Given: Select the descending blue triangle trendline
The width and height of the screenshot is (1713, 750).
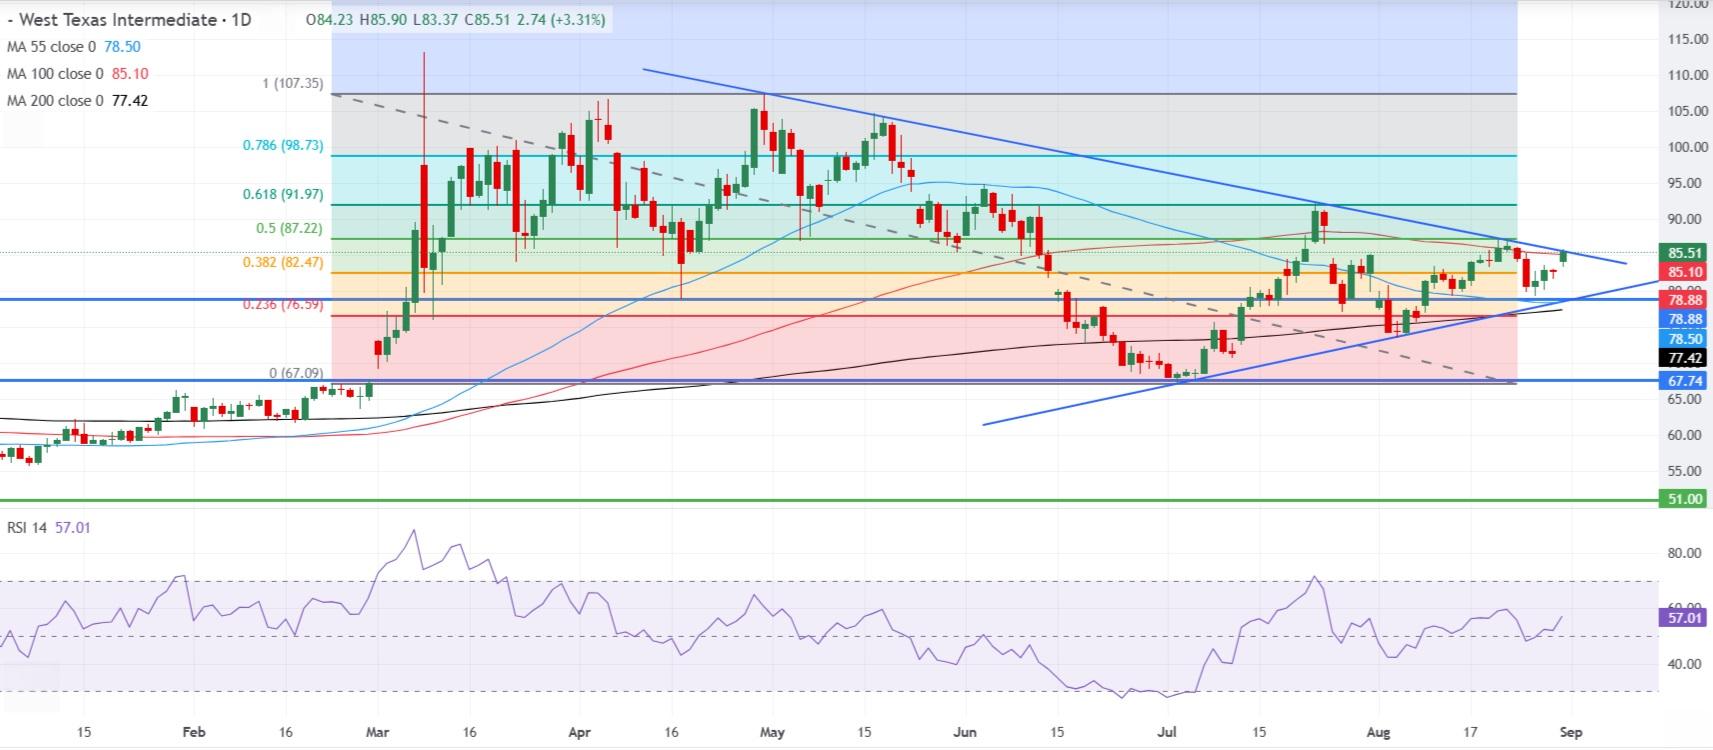Looking at the screenshot, I should click(1134, 166).
